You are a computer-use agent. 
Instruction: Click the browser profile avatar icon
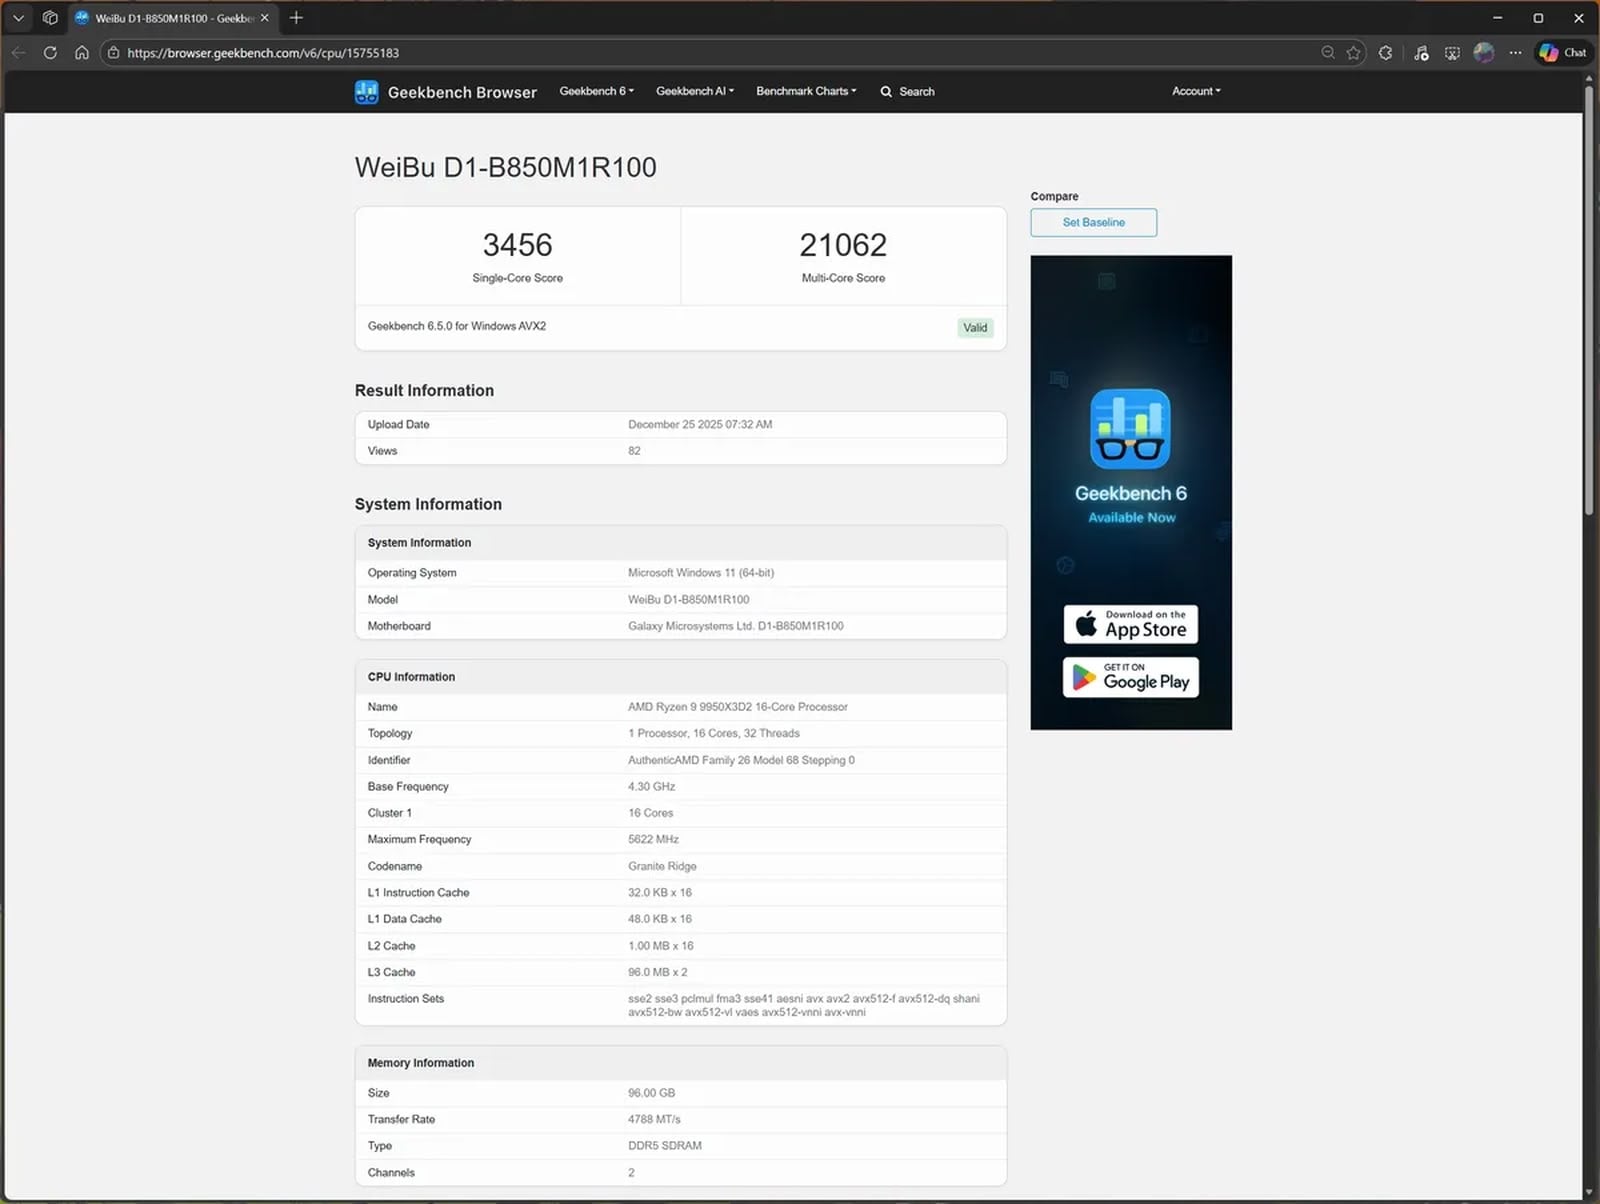pos(1484,52)
